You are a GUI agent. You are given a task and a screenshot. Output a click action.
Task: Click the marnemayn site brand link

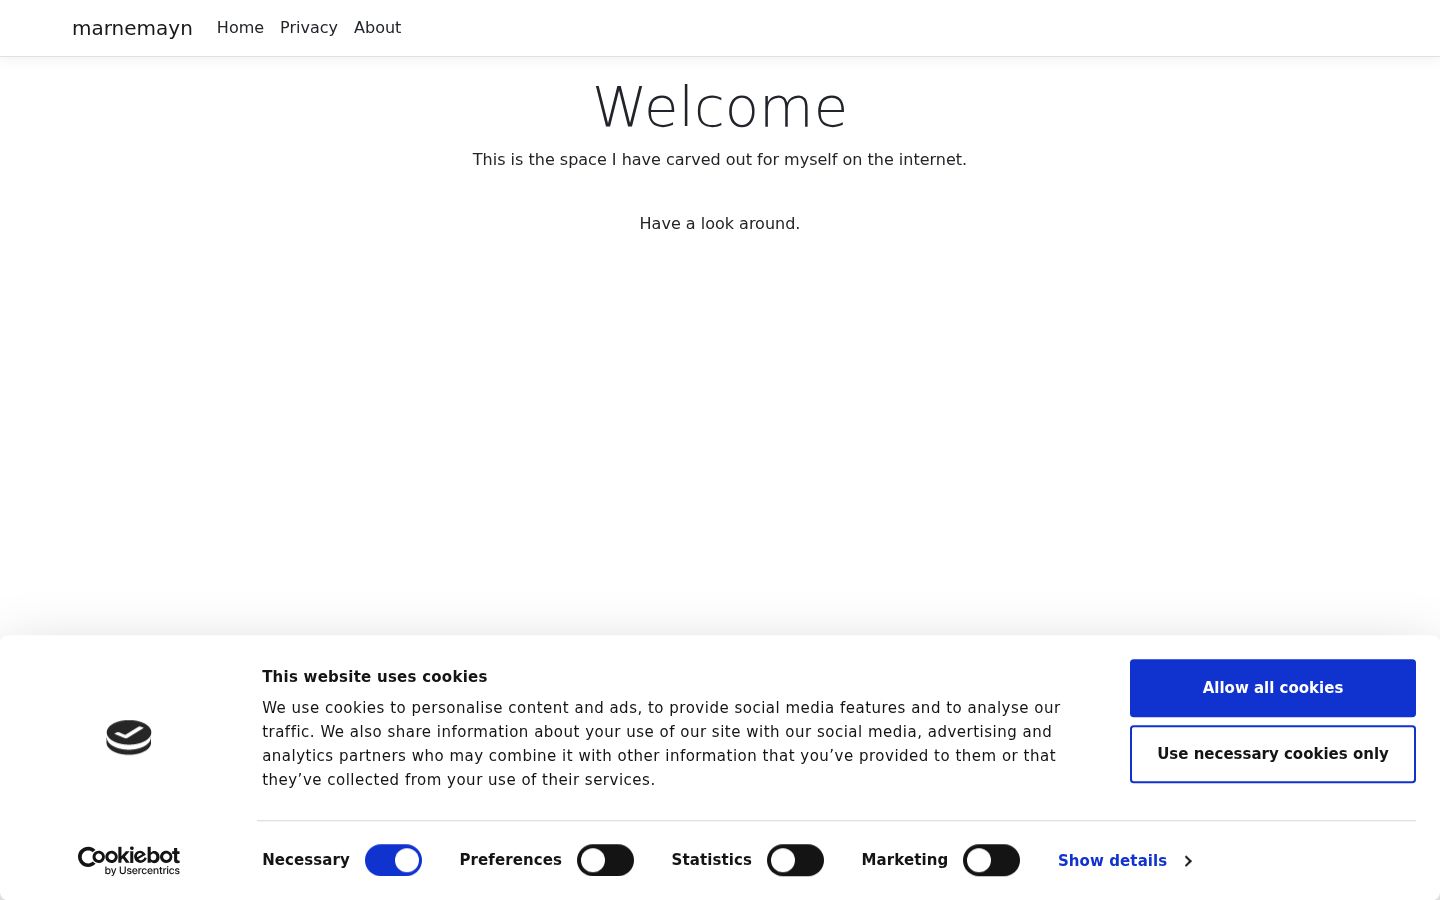(x=132, y=28)
